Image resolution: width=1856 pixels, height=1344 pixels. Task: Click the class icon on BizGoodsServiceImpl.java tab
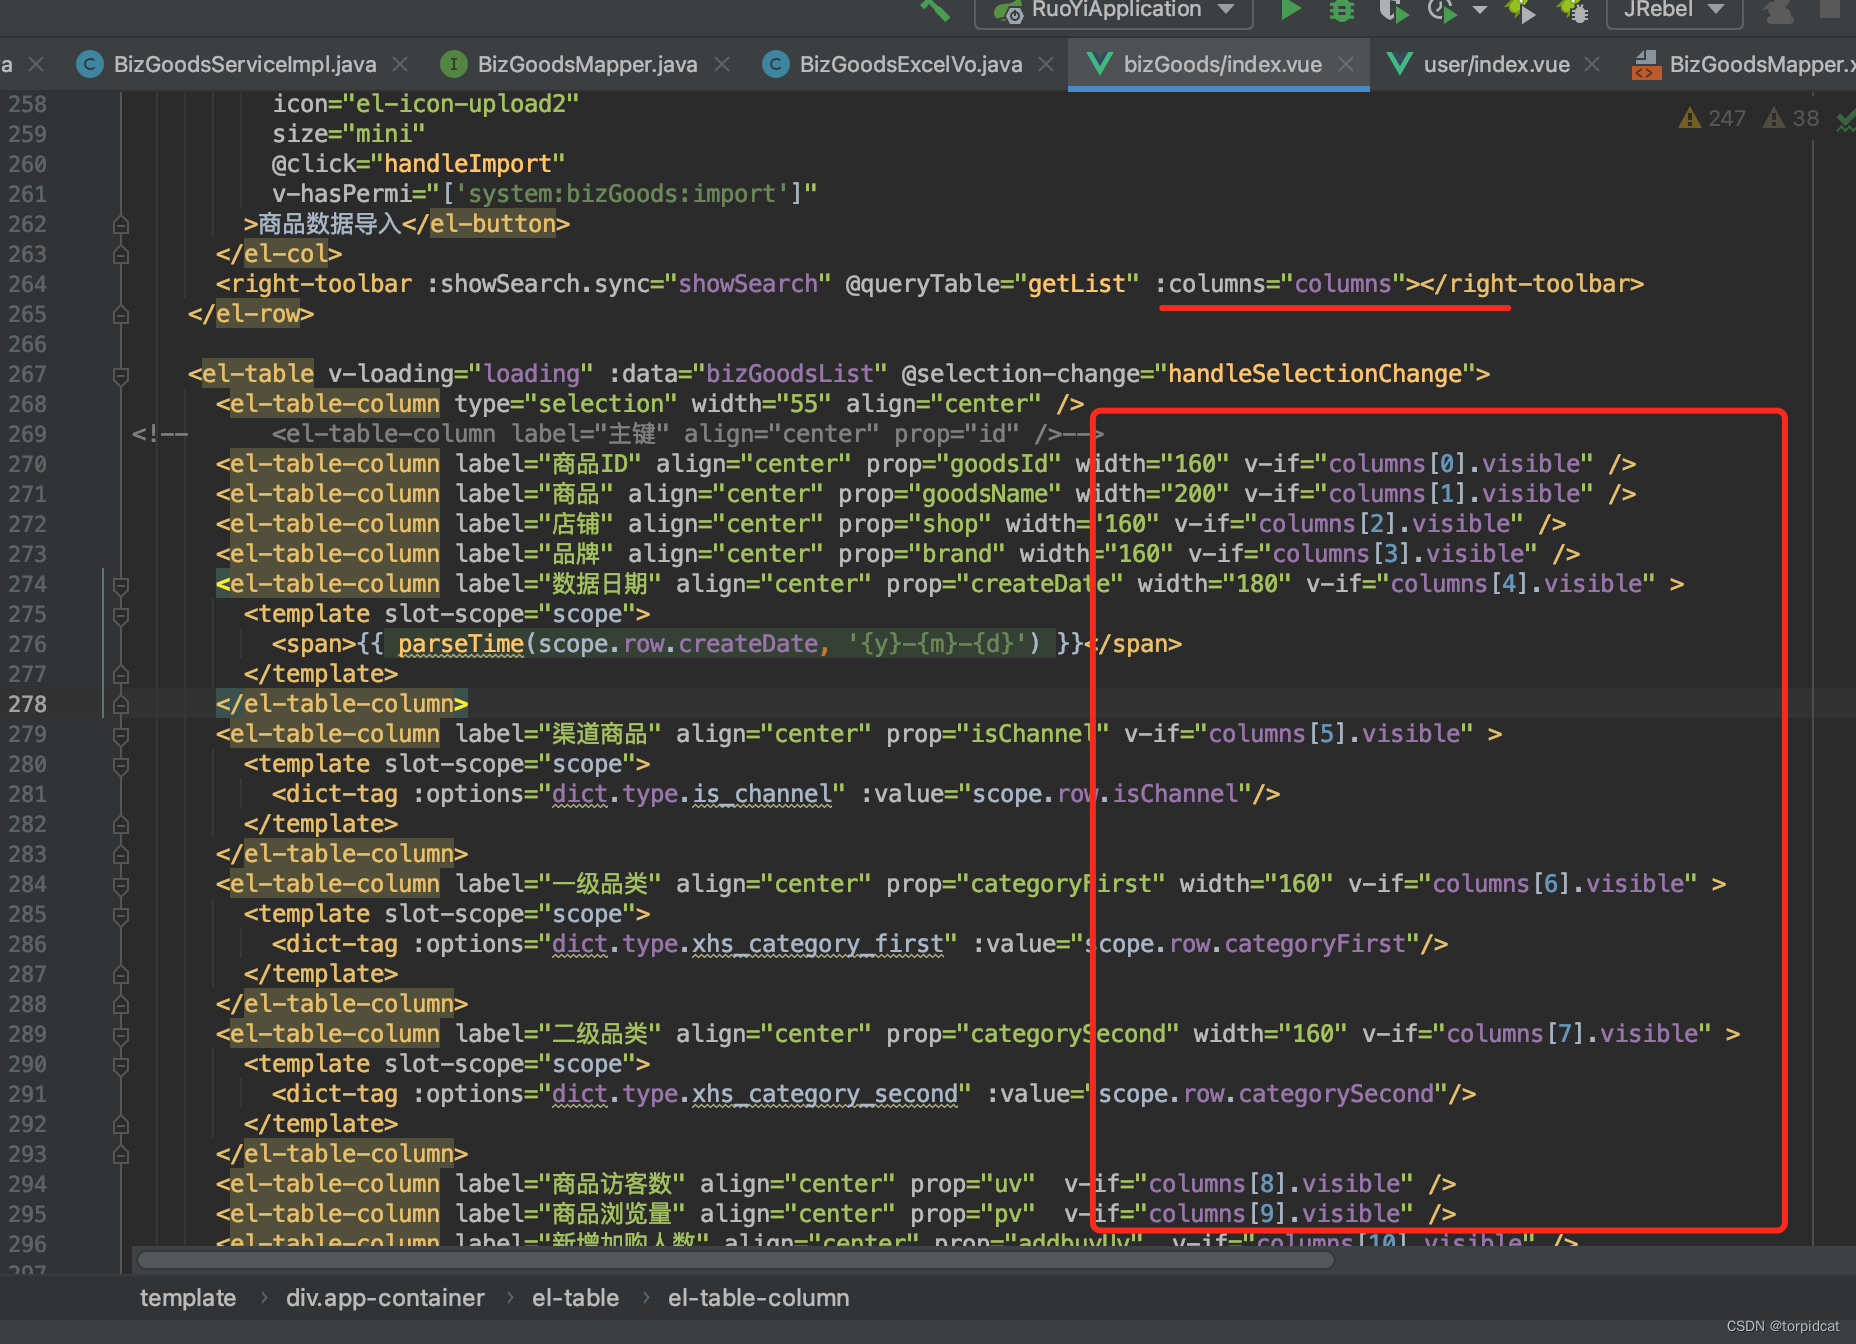tap(89, 63)
